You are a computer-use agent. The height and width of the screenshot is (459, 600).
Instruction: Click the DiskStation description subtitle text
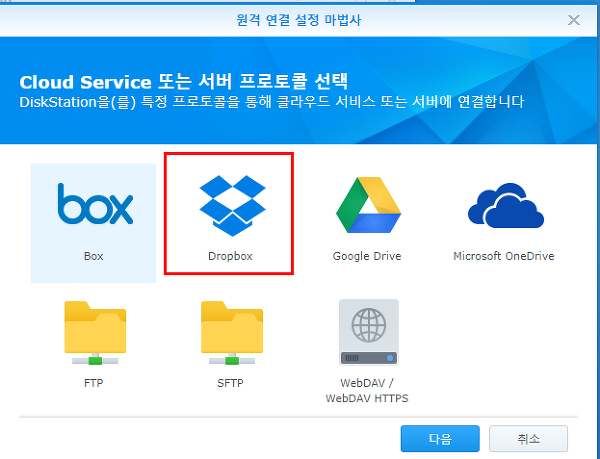[x=272, y=102]
